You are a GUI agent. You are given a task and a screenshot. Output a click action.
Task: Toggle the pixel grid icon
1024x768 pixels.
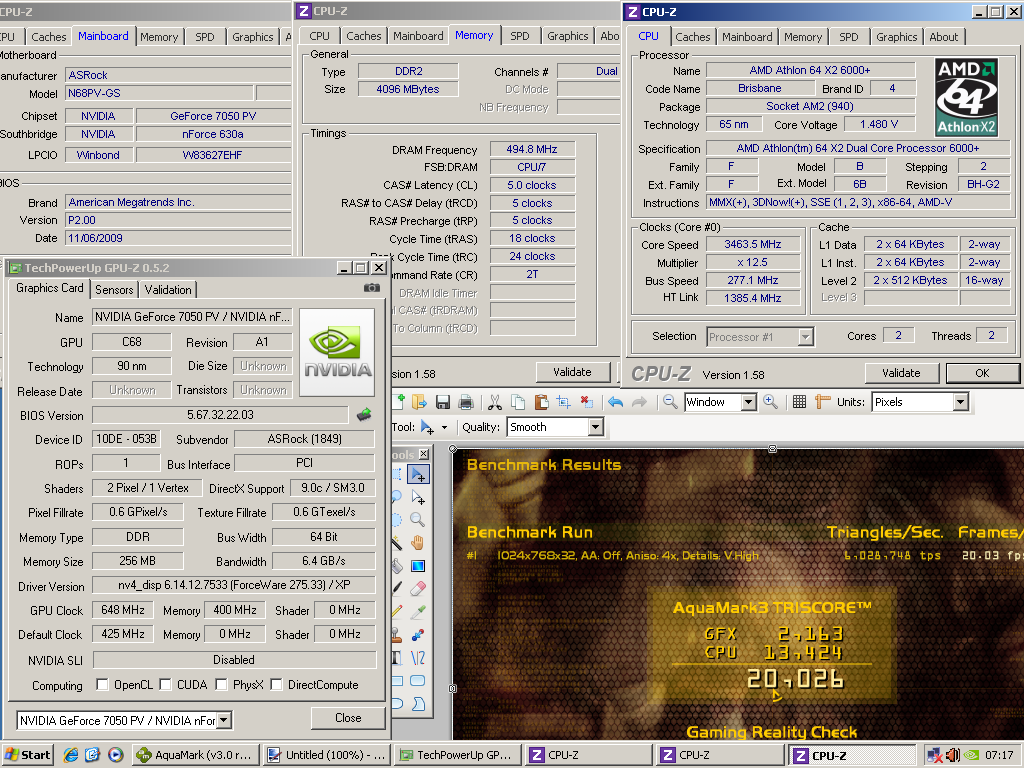coord(799,402)
